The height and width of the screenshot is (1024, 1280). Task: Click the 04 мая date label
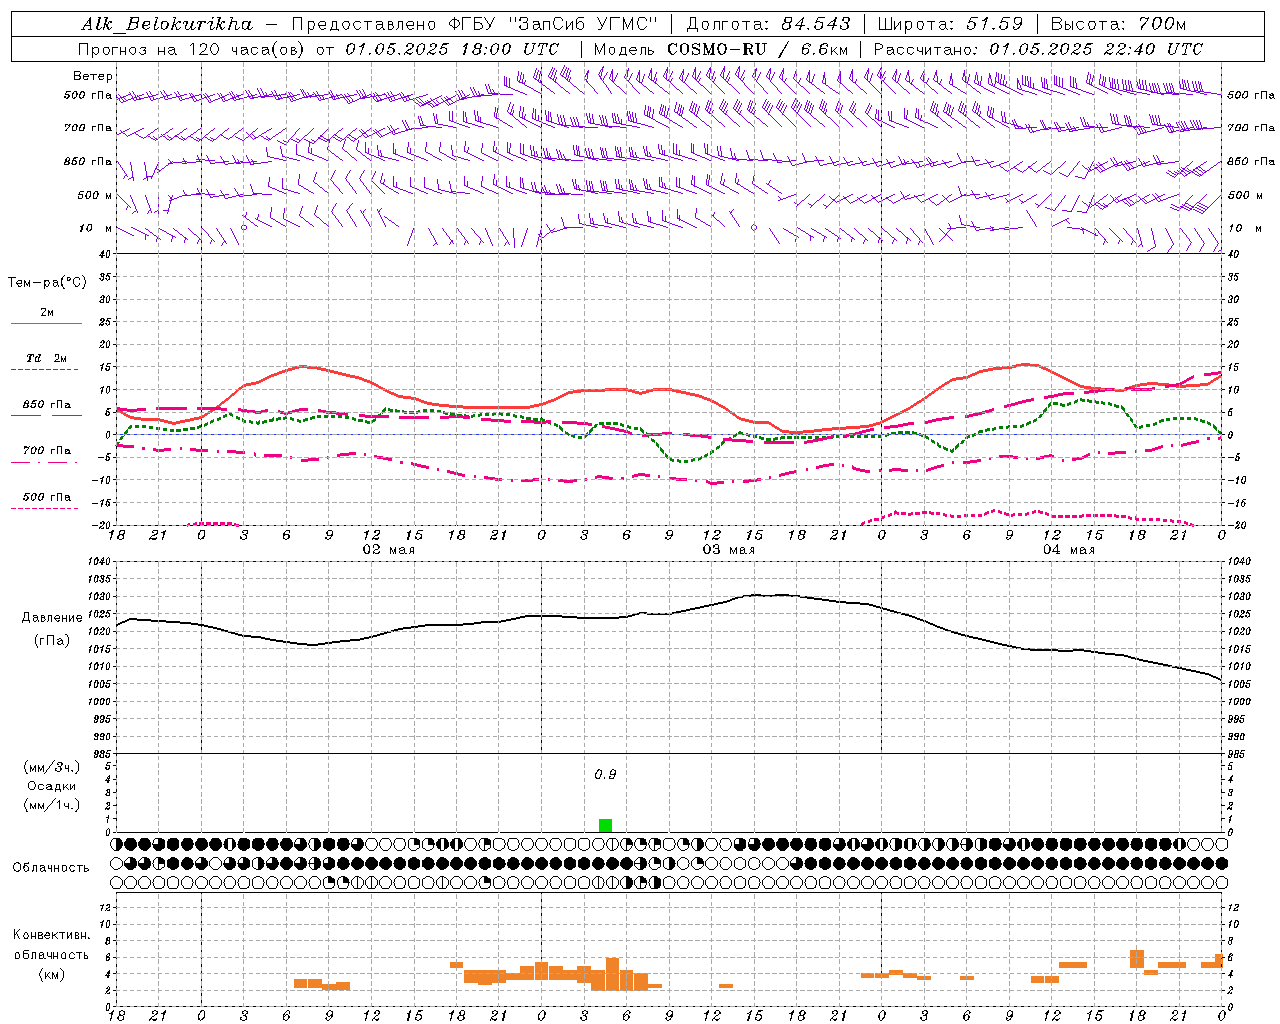pos(1068,550)
